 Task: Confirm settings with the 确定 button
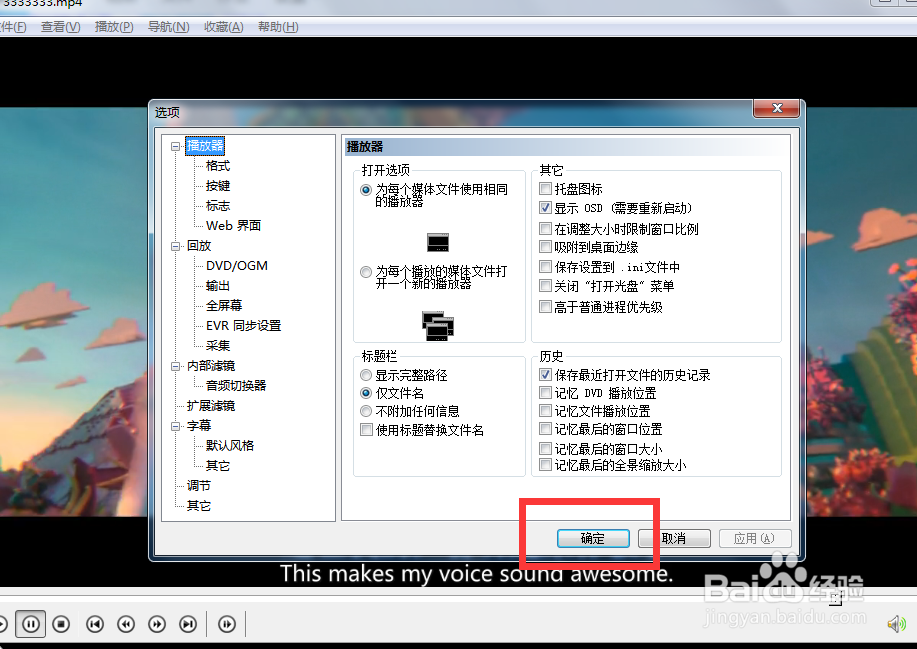[593, 538]
